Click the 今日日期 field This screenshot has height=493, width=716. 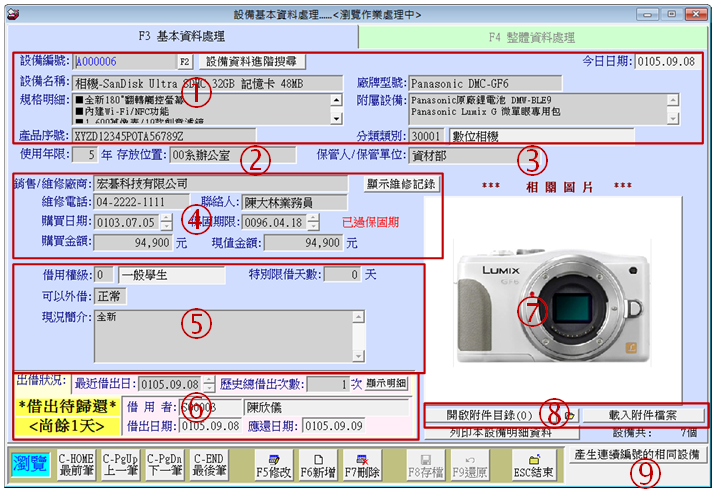[x=668, y=62]
